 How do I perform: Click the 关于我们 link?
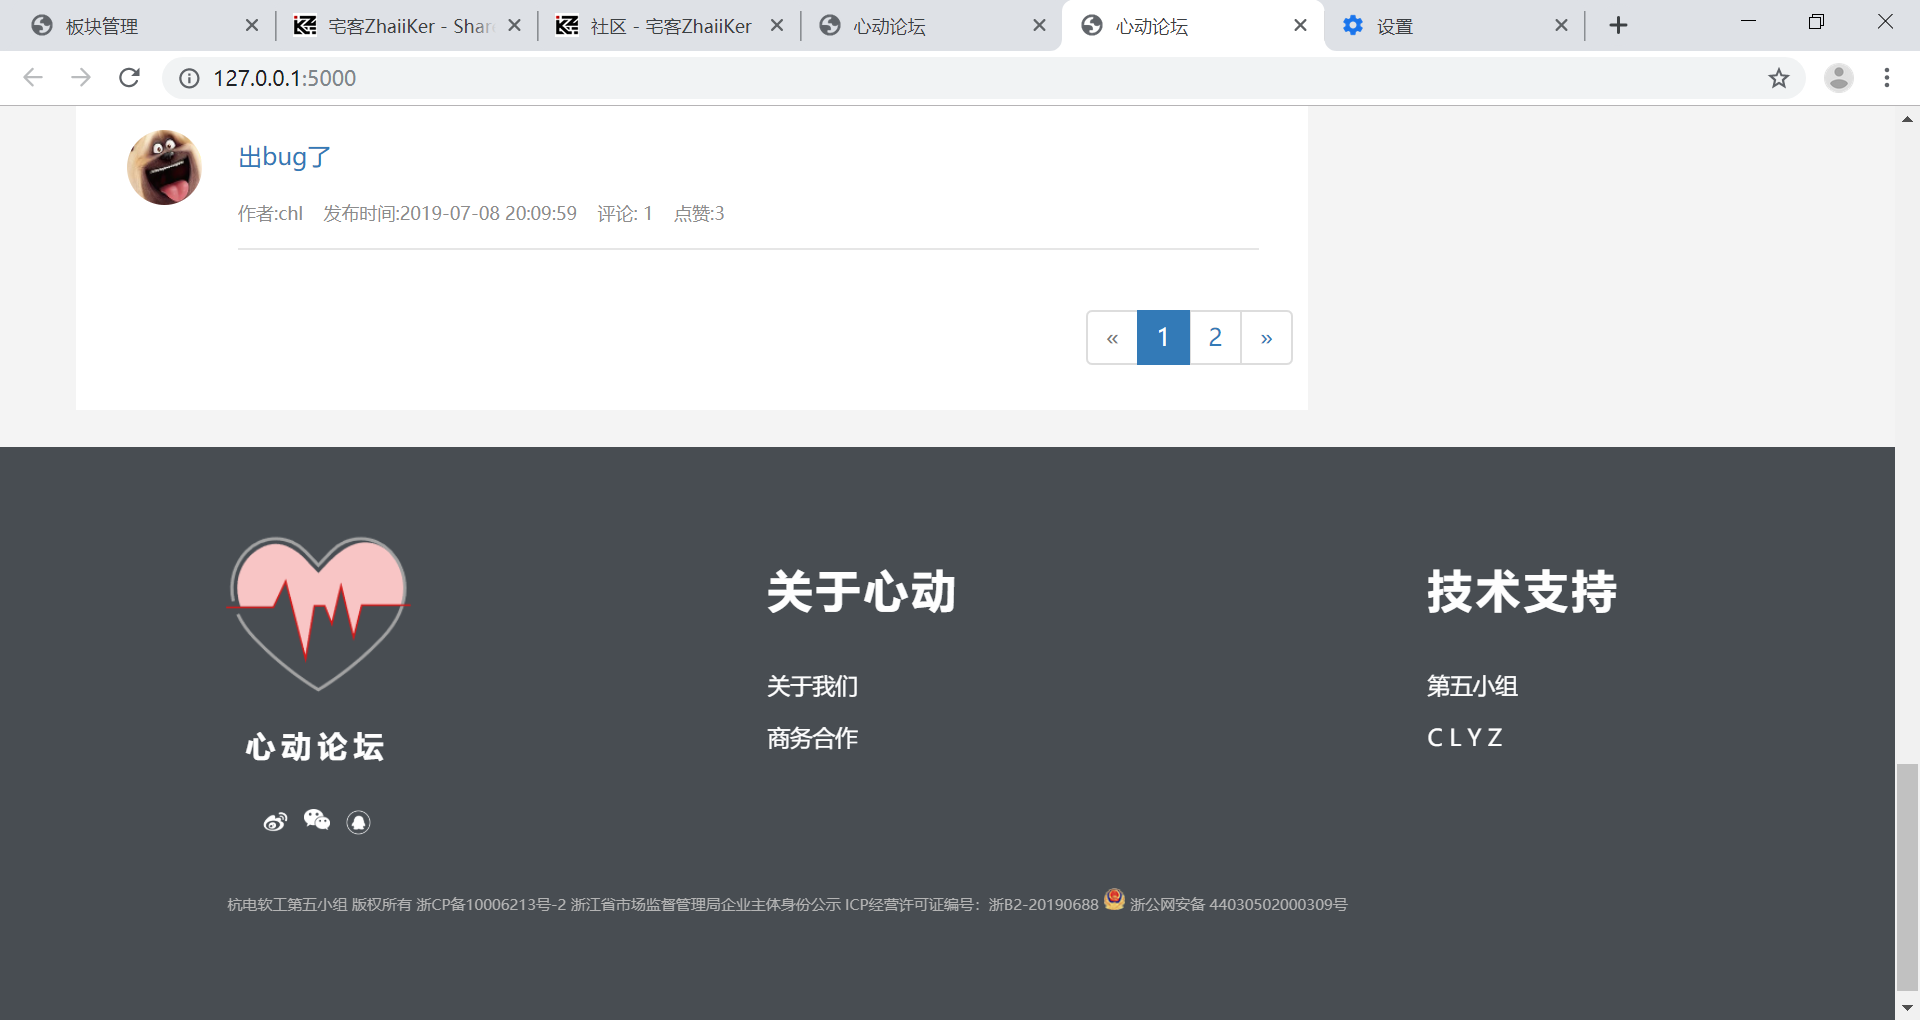(x=812, y=686)
